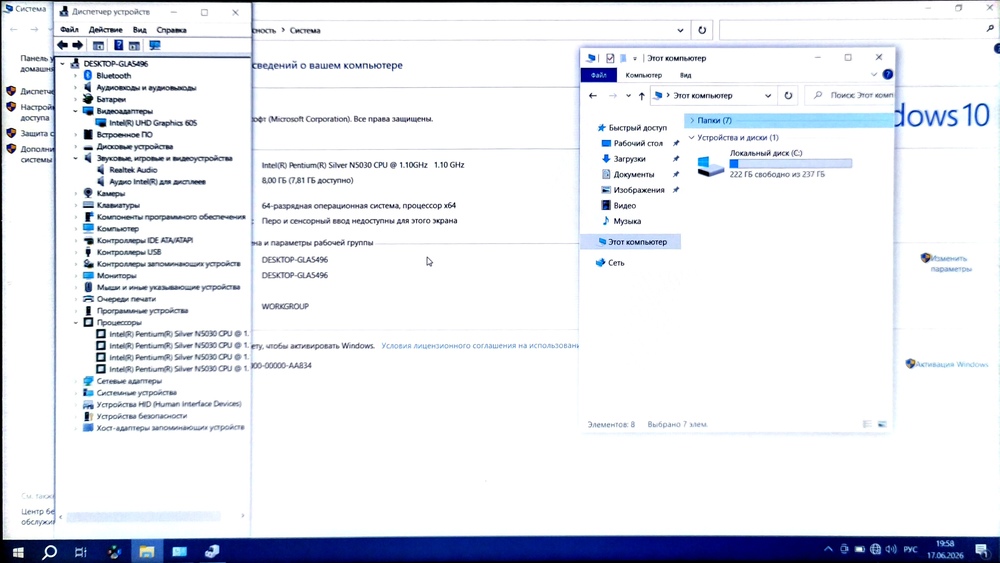The width and height of the screenshot is (1000, 563).
Task: Select Сетевые адаптеры category
Action: point(129,381)
